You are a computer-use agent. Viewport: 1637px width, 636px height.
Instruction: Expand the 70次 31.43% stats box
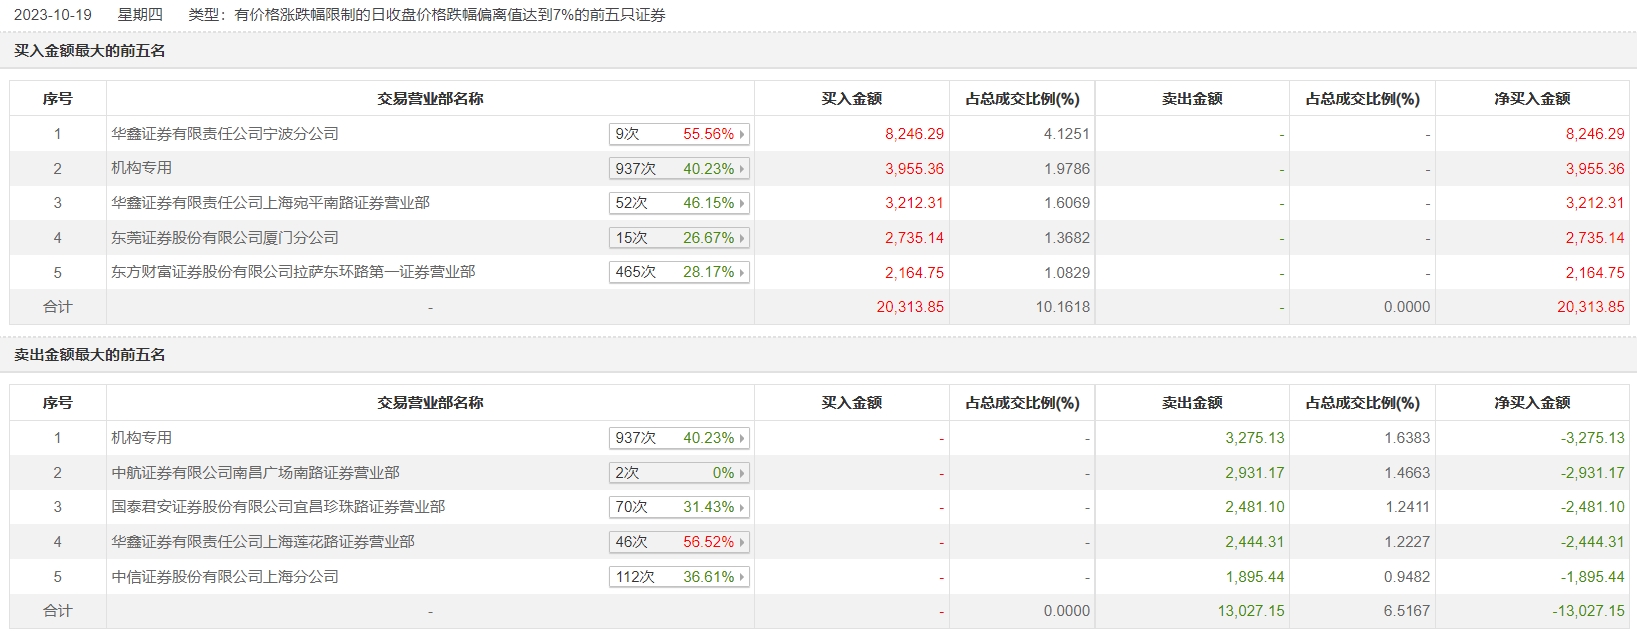(x=679, y=507)
